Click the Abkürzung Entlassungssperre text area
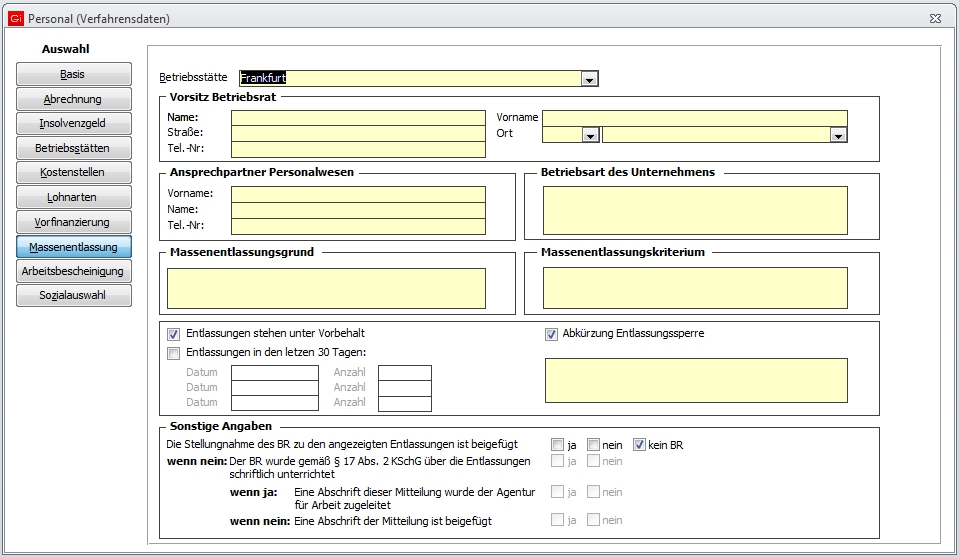The width and height of the screenshot is (959, 558). 697,381
